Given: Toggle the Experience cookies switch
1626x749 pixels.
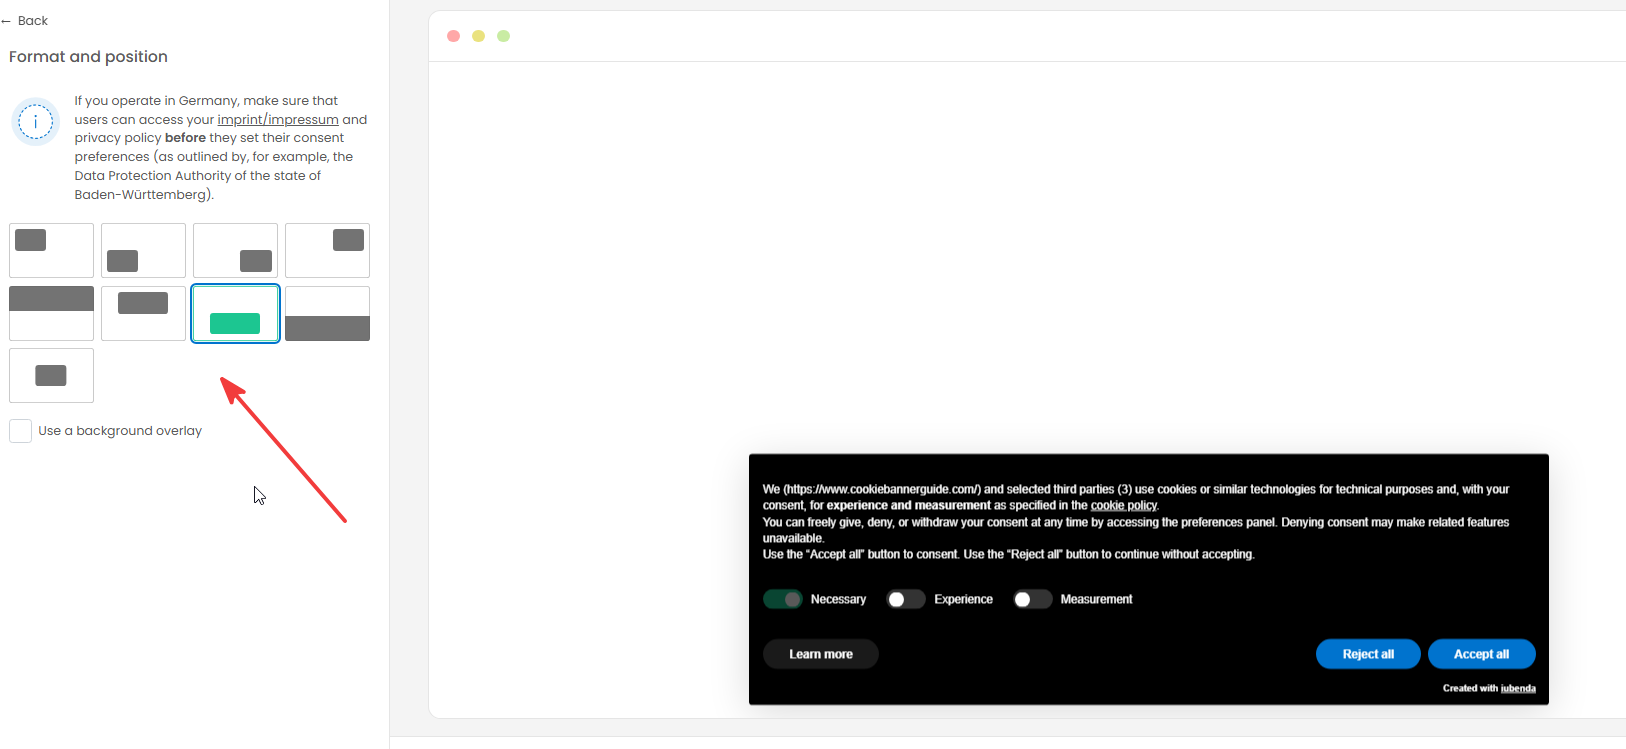Looking at the screenshot, I should pyautogui.click(x=906, y=599).
